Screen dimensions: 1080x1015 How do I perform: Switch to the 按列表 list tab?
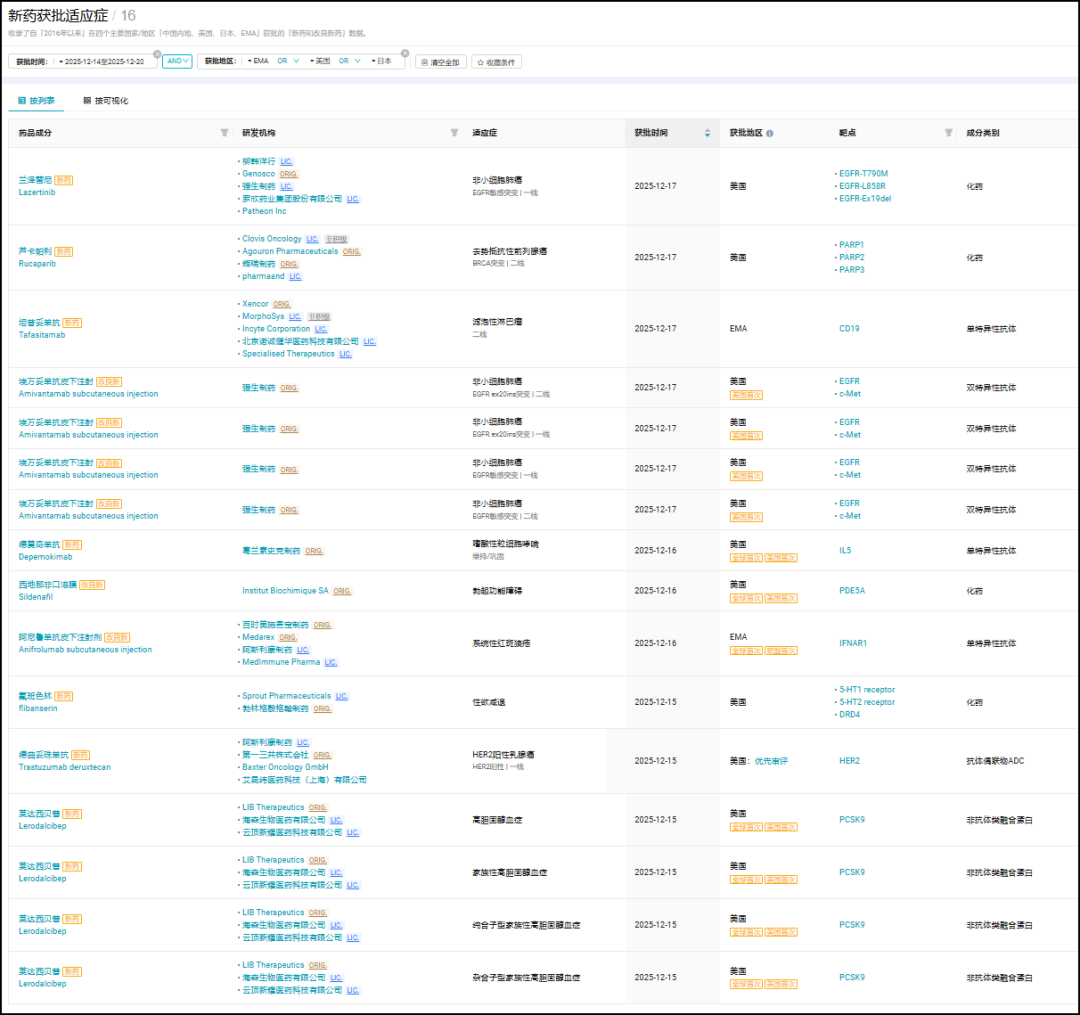pos(37,101)
